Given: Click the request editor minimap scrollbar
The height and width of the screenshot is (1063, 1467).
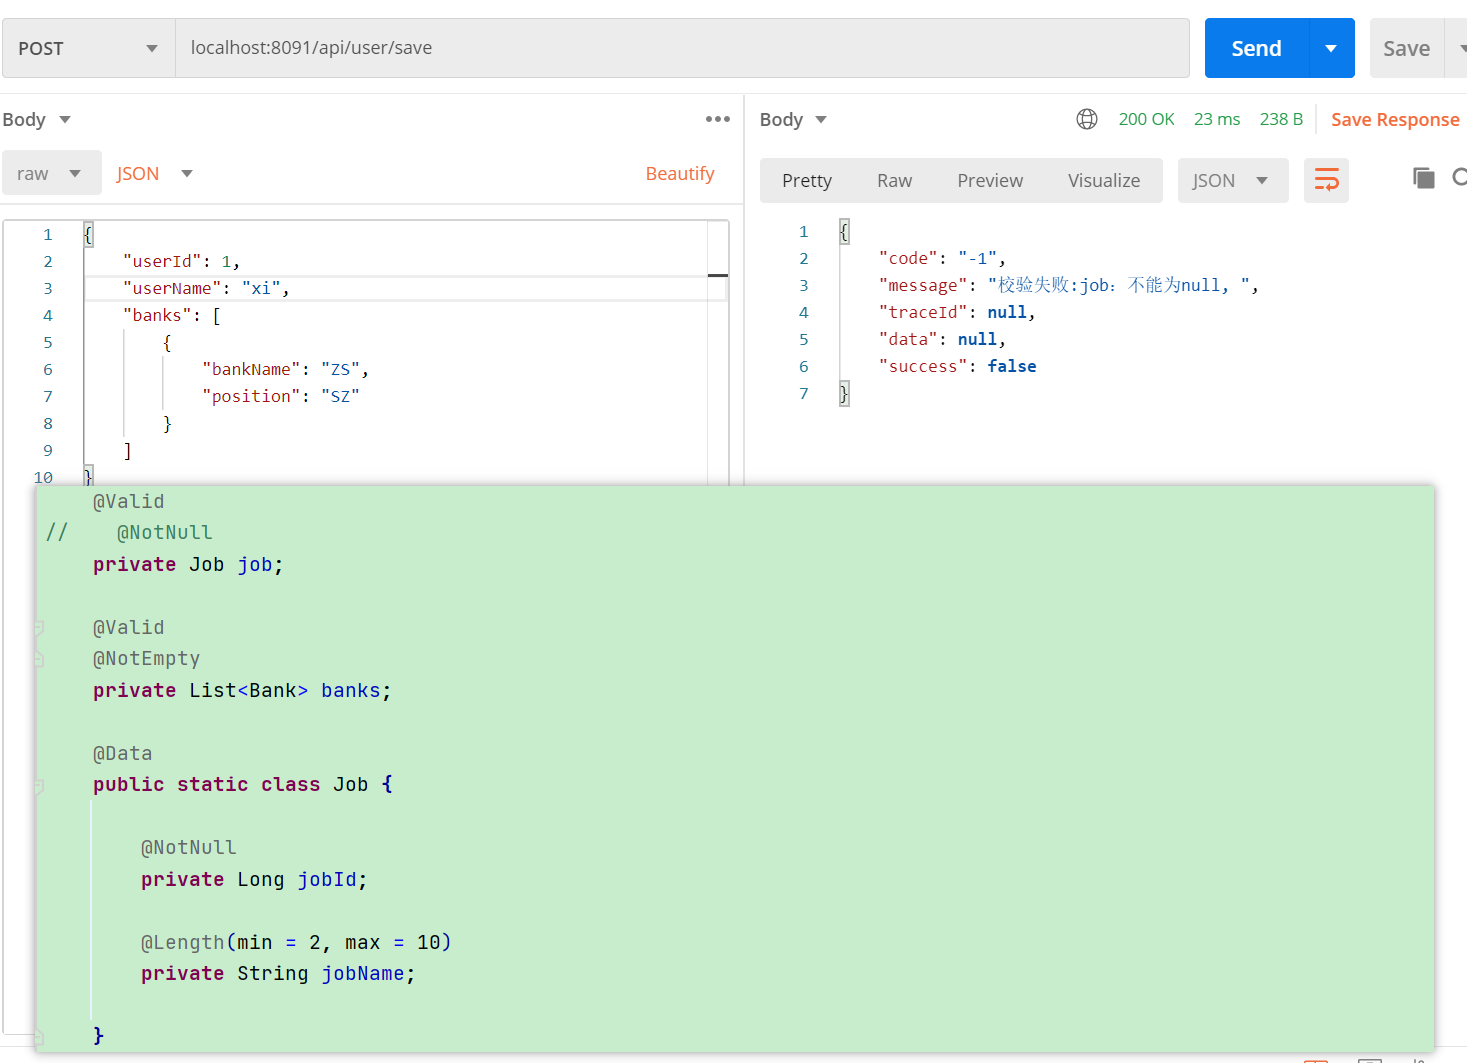Looking at the screenshot, I should coord(718,352).
